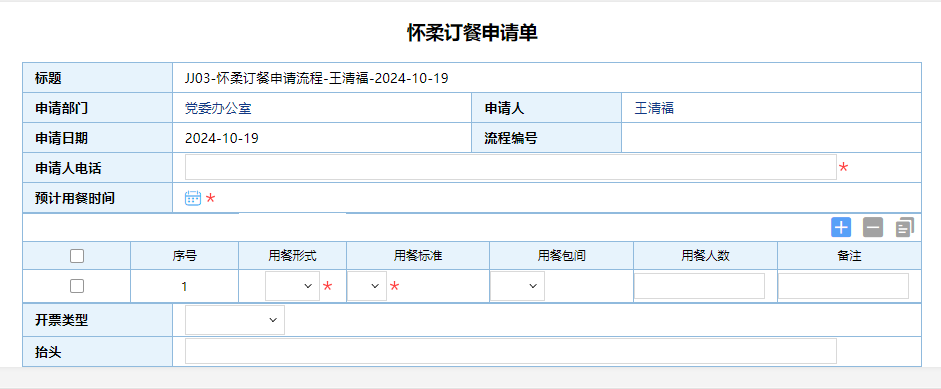Select the 序号 column header
Image resolution: width=941 pixels, height=389 pixels.
point(184,256)
